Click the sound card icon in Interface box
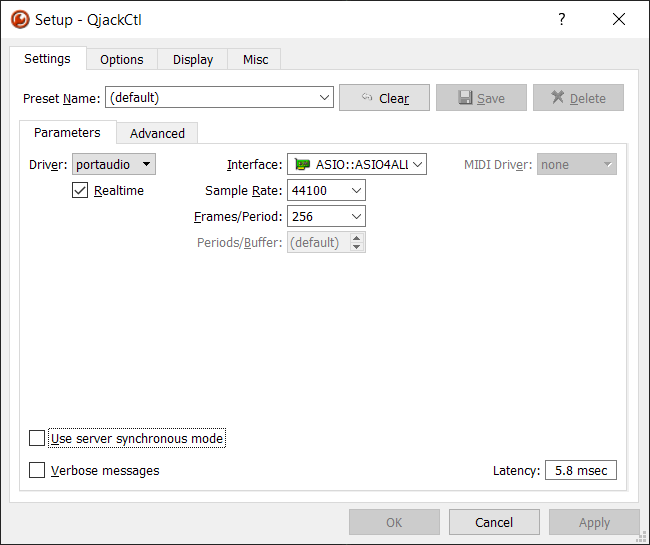Viewport: 650px width, 545px height. pyautogui.click(x=302, y=165)
